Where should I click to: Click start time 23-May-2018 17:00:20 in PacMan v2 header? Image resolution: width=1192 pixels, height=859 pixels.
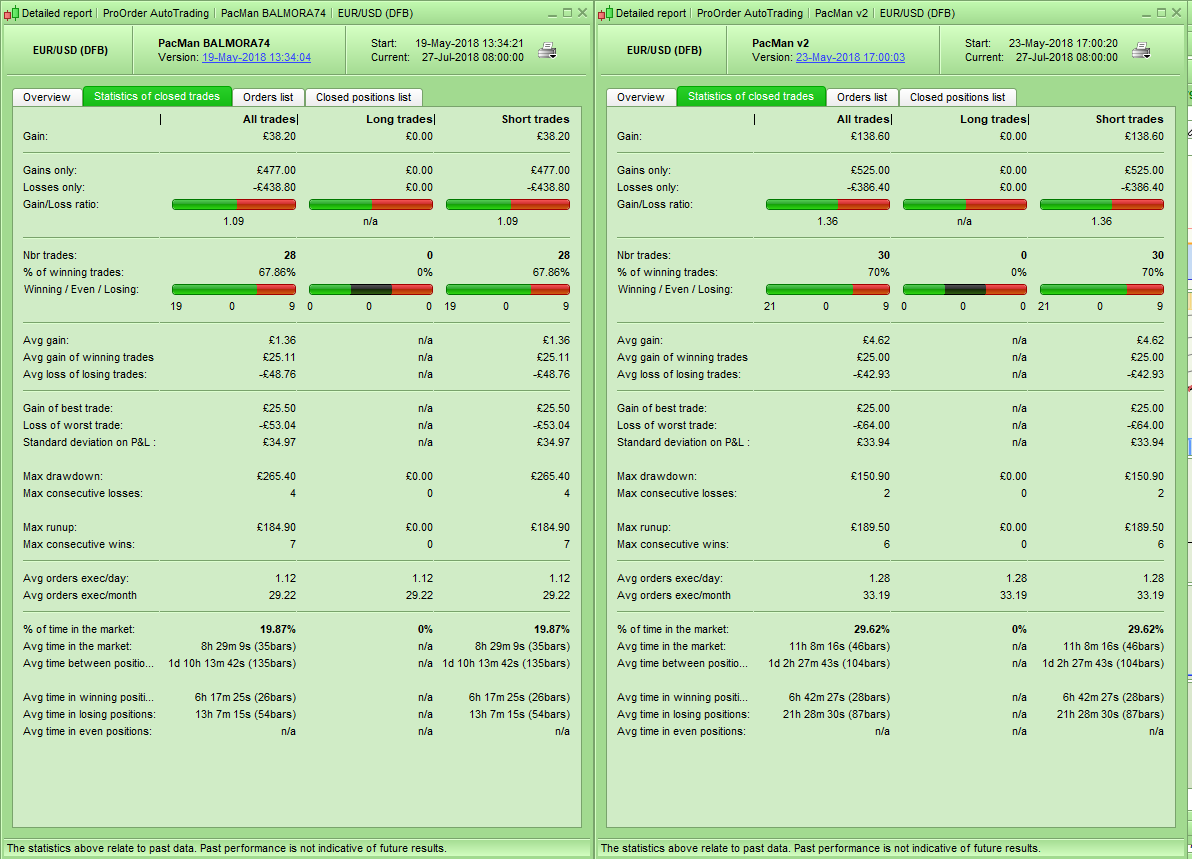(x=1064, y=43)
